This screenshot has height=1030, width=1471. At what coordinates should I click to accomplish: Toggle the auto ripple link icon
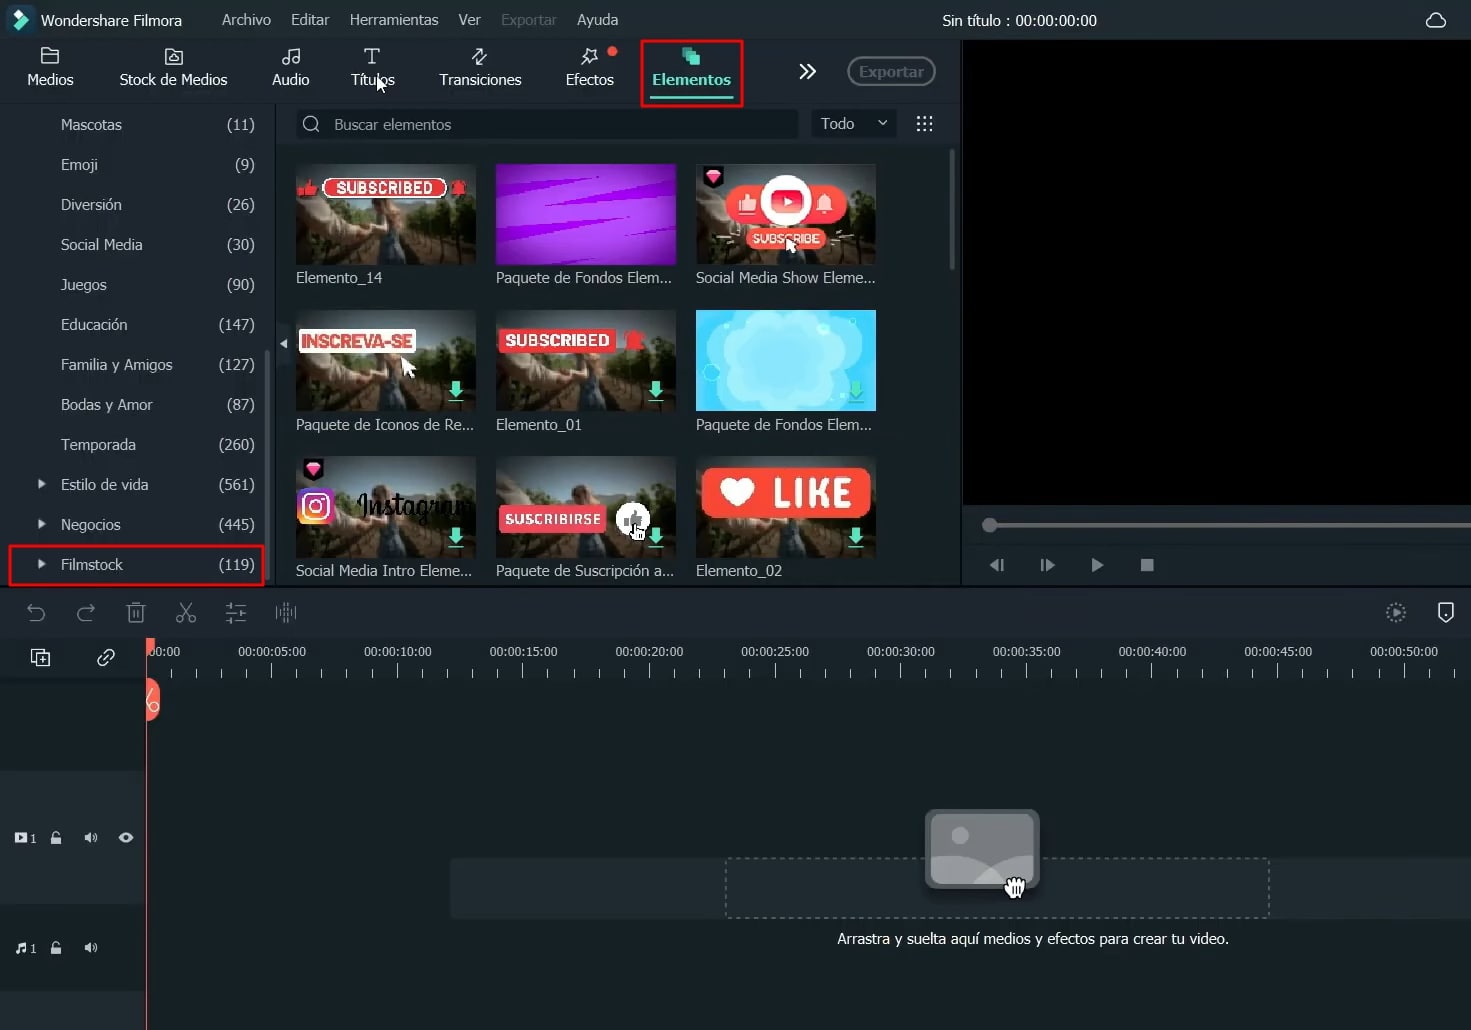(x=106, y=657)
